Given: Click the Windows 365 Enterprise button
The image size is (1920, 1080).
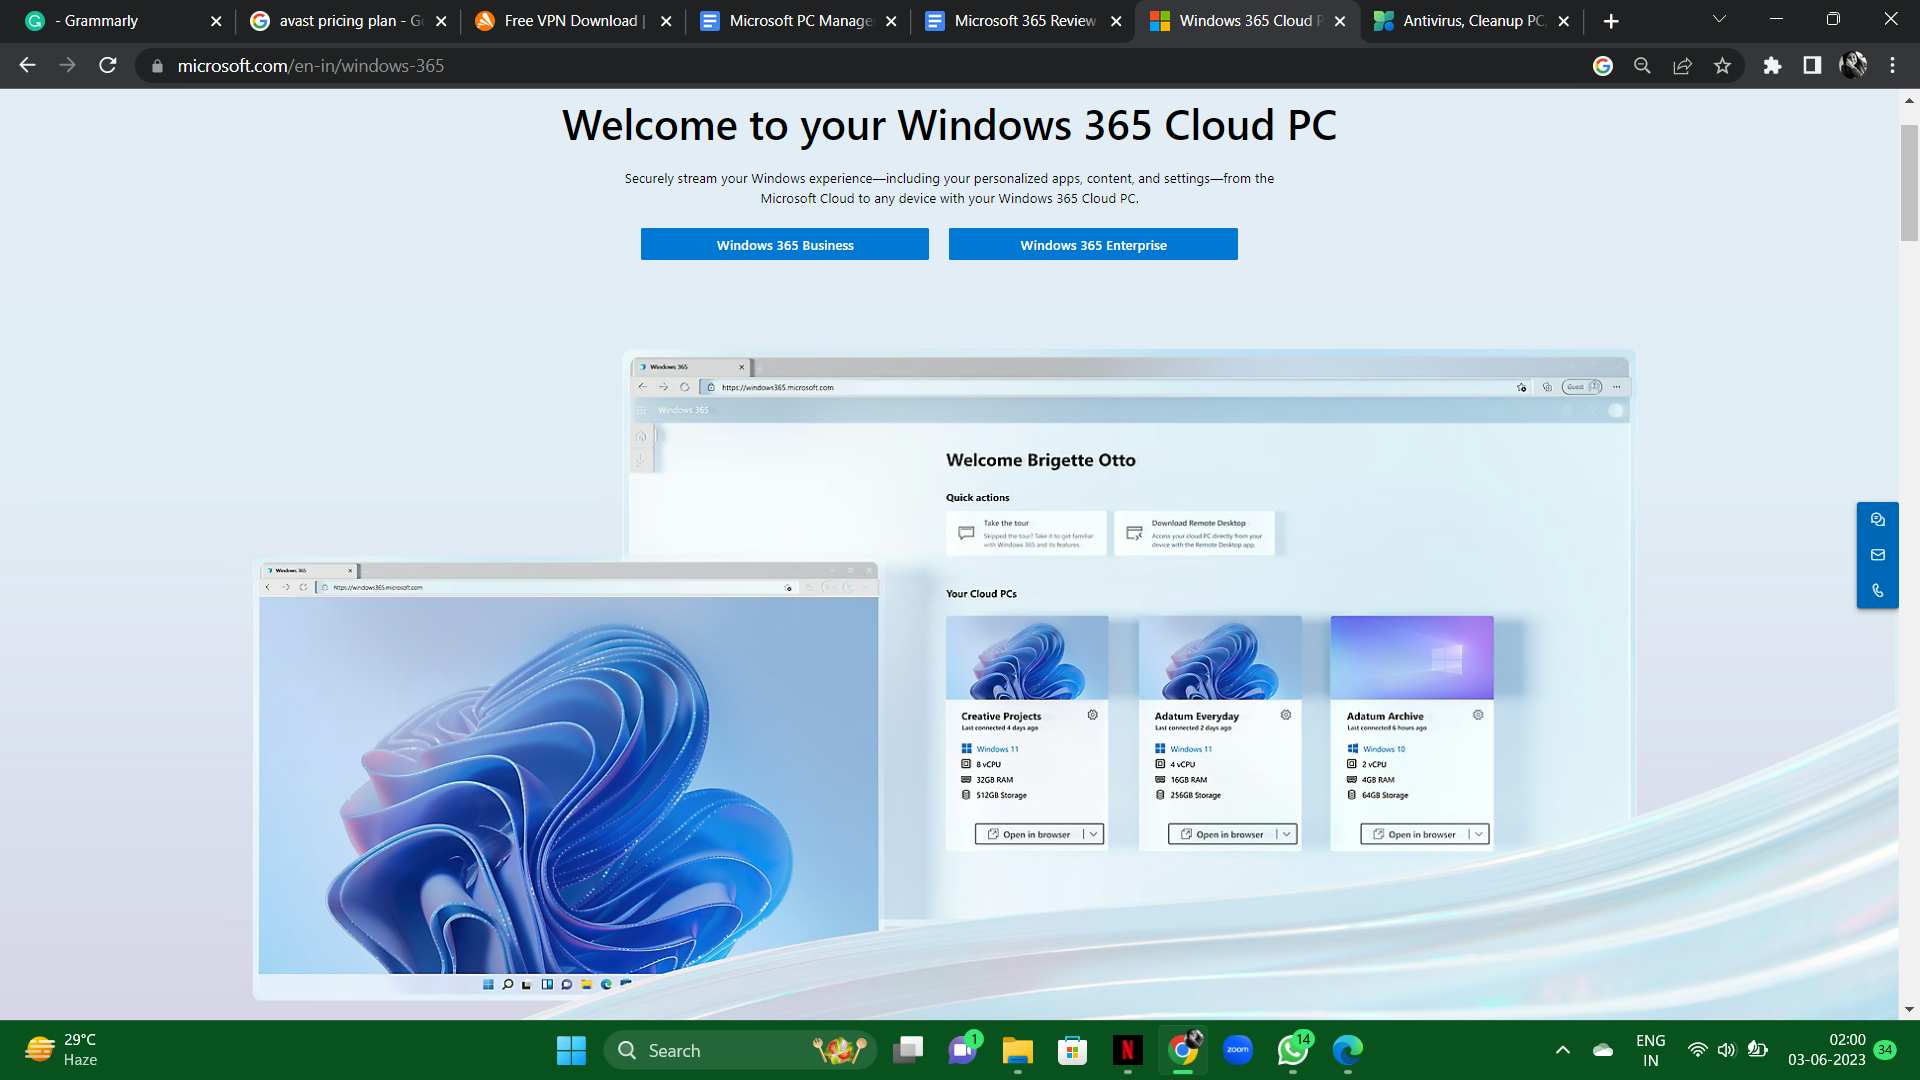Looking at the screenshot, I should click(1093, 244).
